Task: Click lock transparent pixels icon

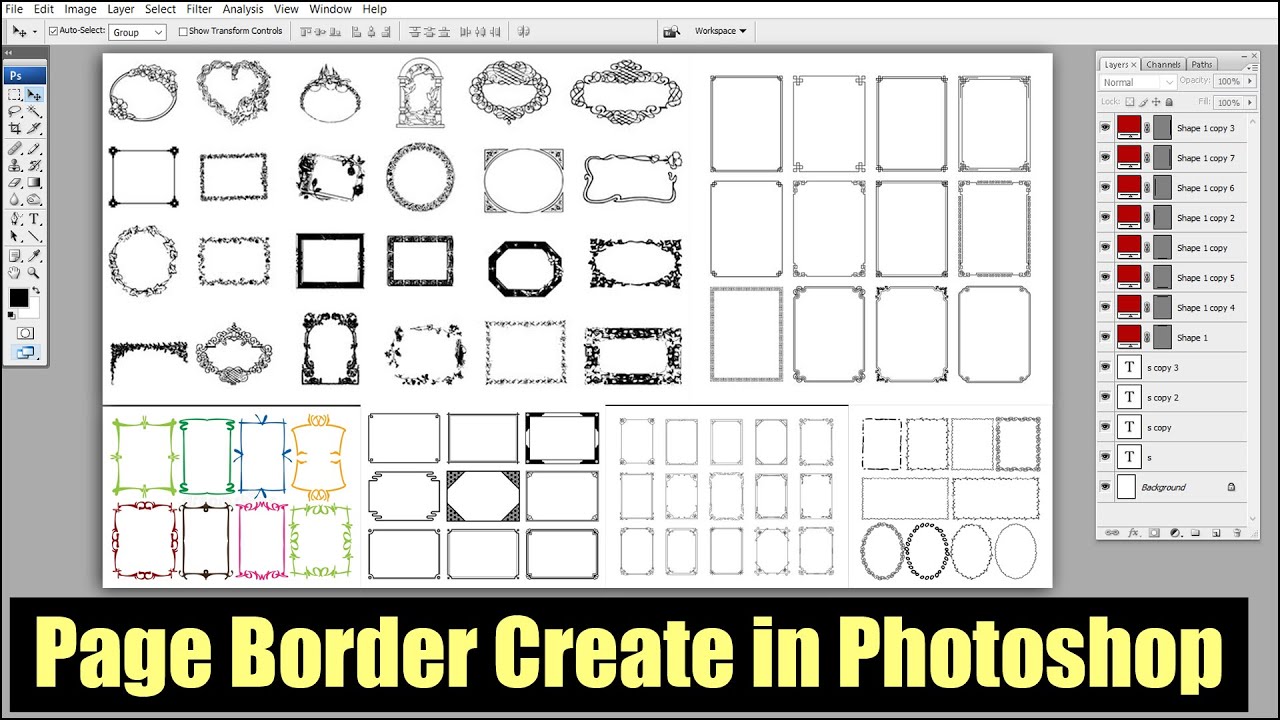Action: click(1130, 102)
